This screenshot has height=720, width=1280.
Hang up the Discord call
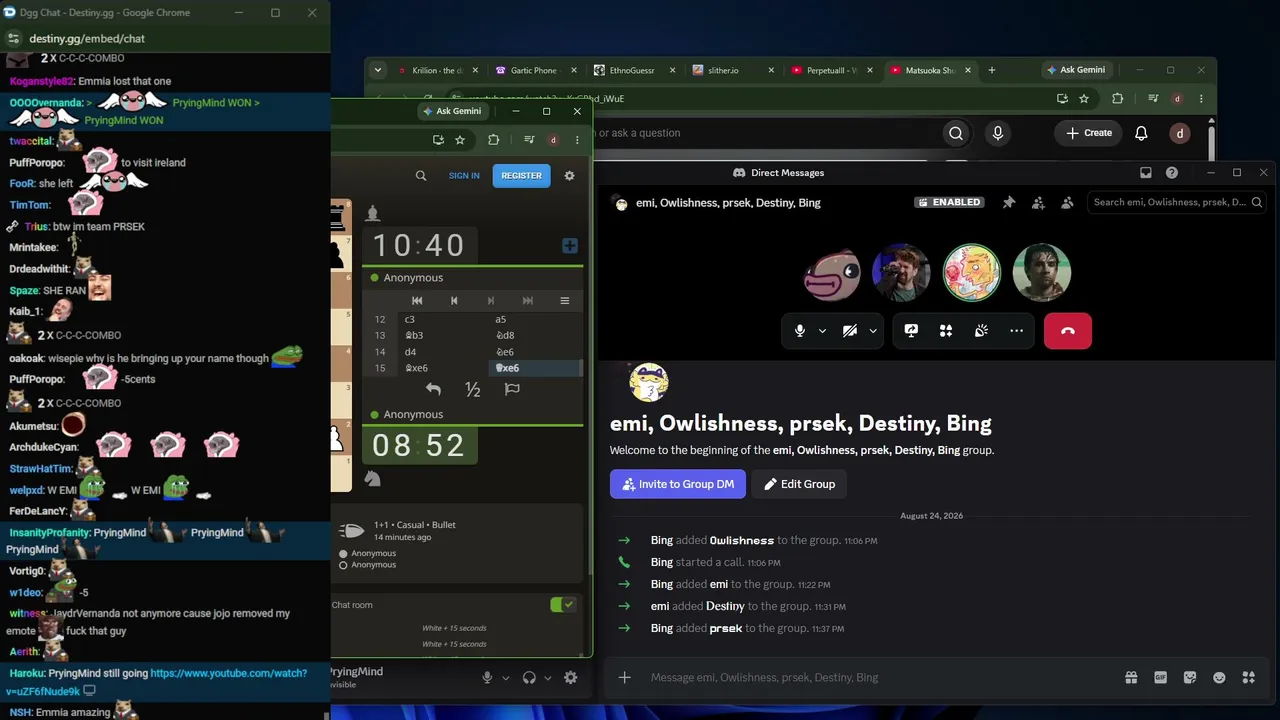pos(1068,331)
